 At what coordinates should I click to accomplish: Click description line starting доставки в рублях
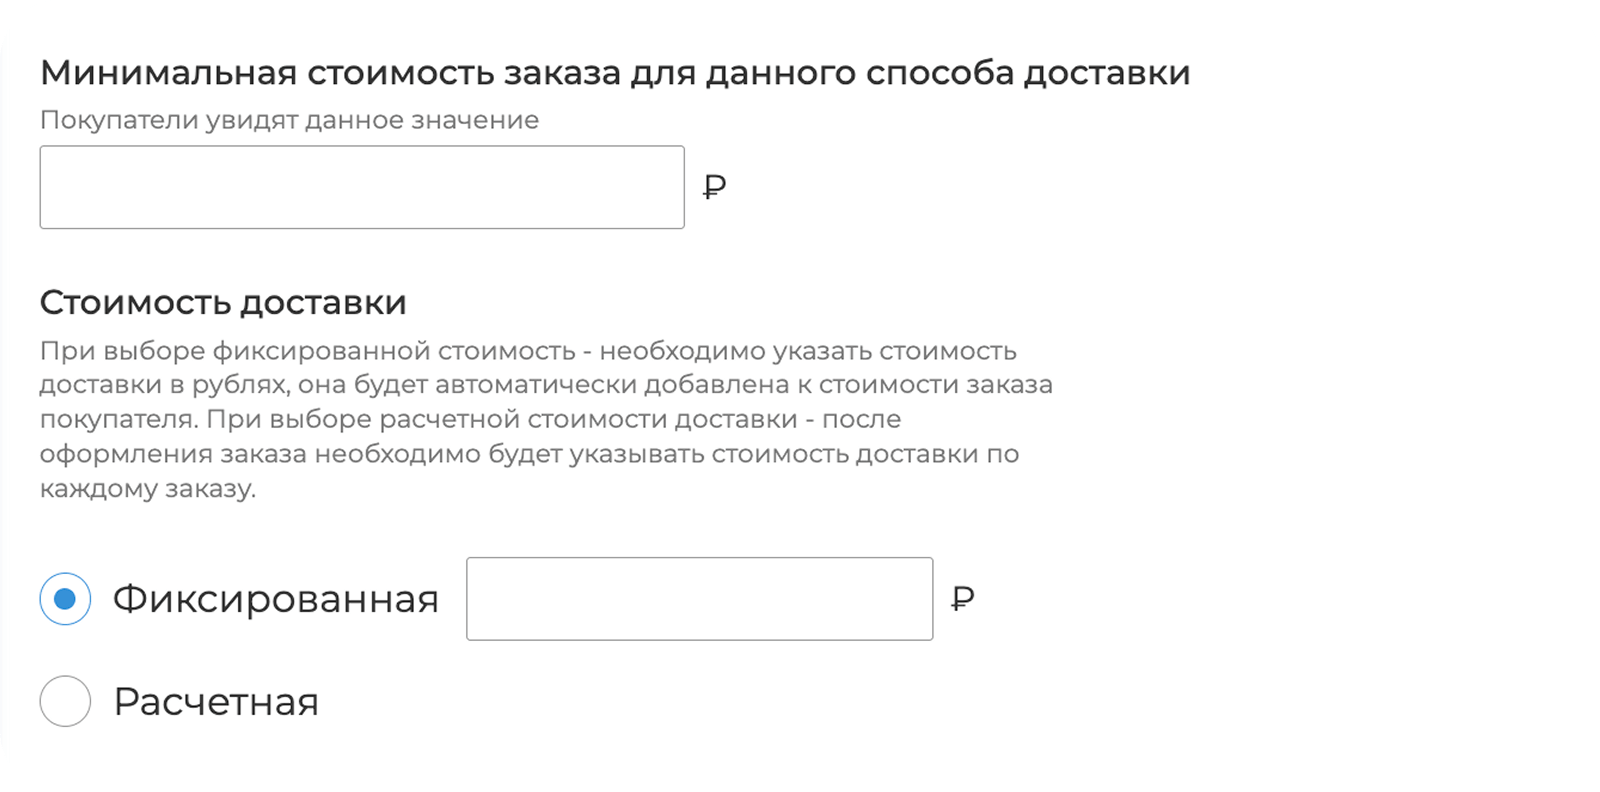tap(546, 385)
